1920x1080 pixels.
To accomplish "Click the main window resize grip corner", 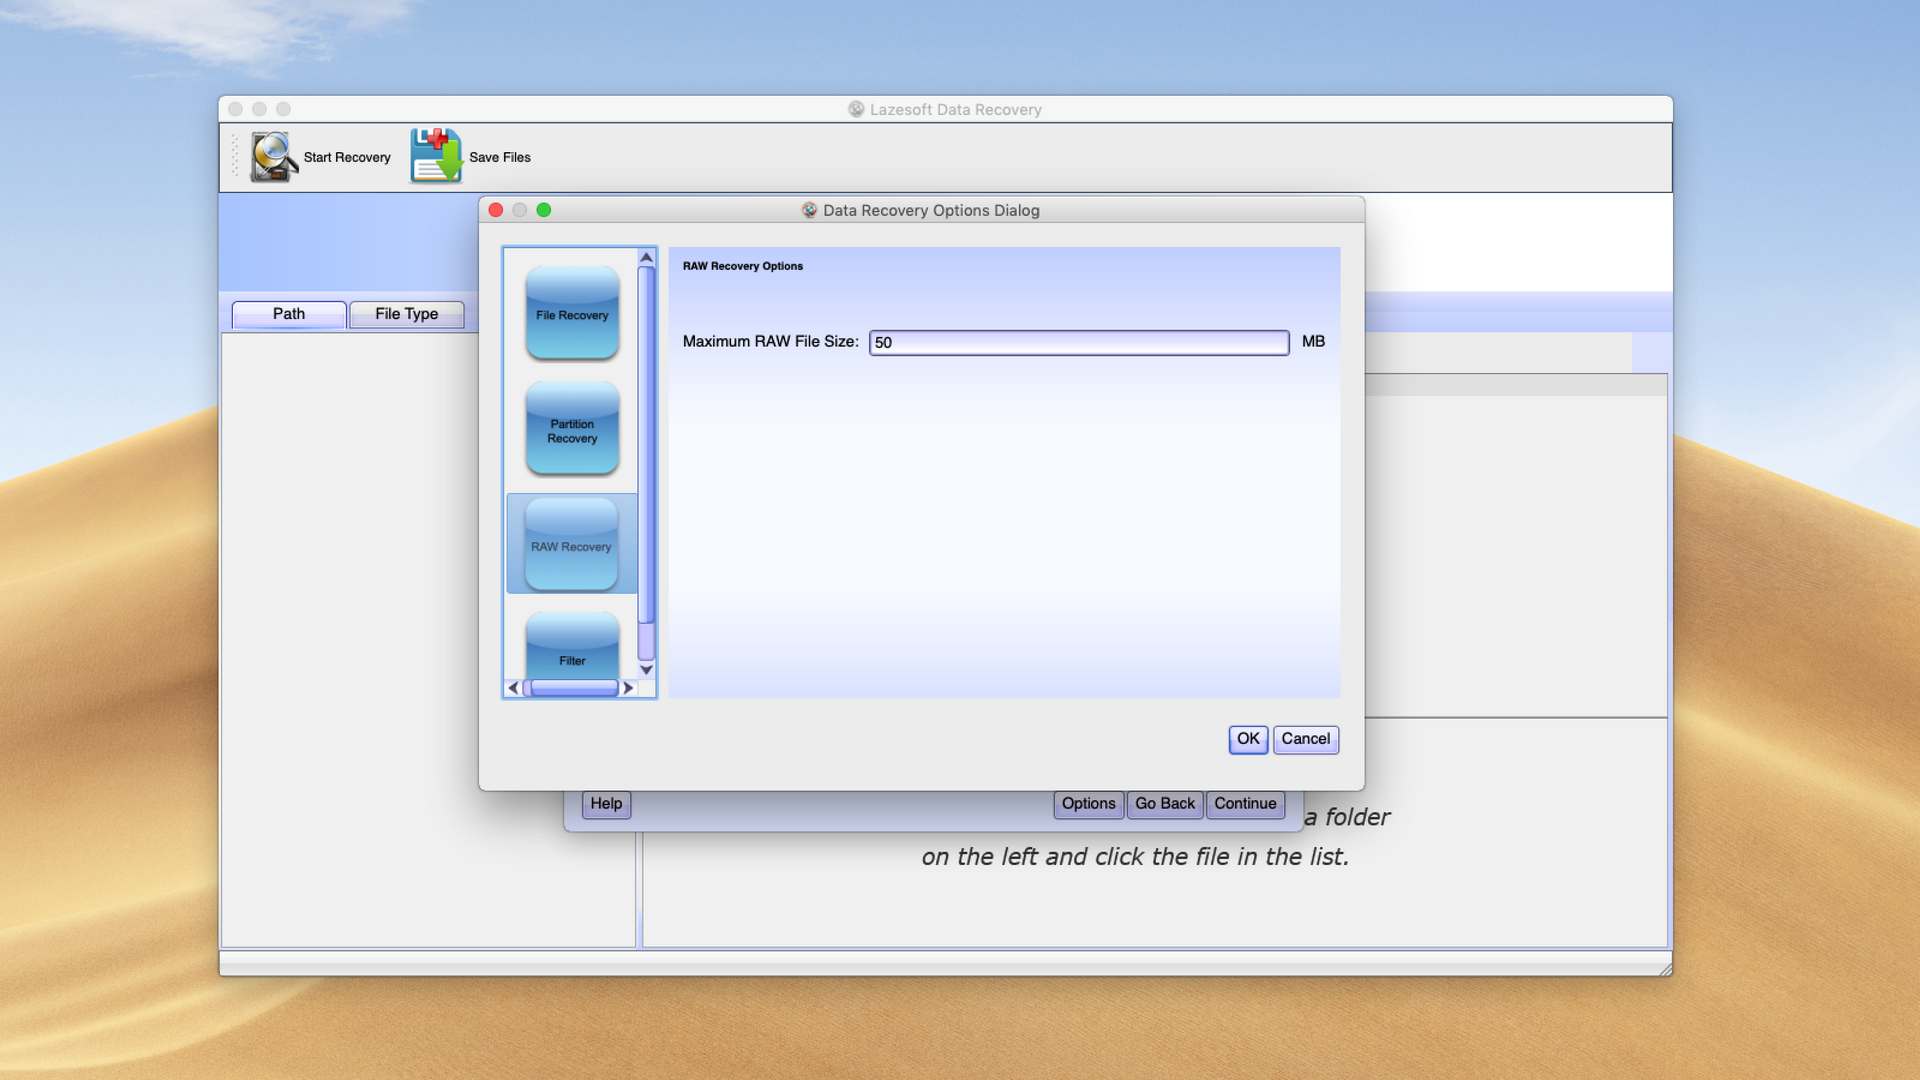I will (x=1665, y=969).
